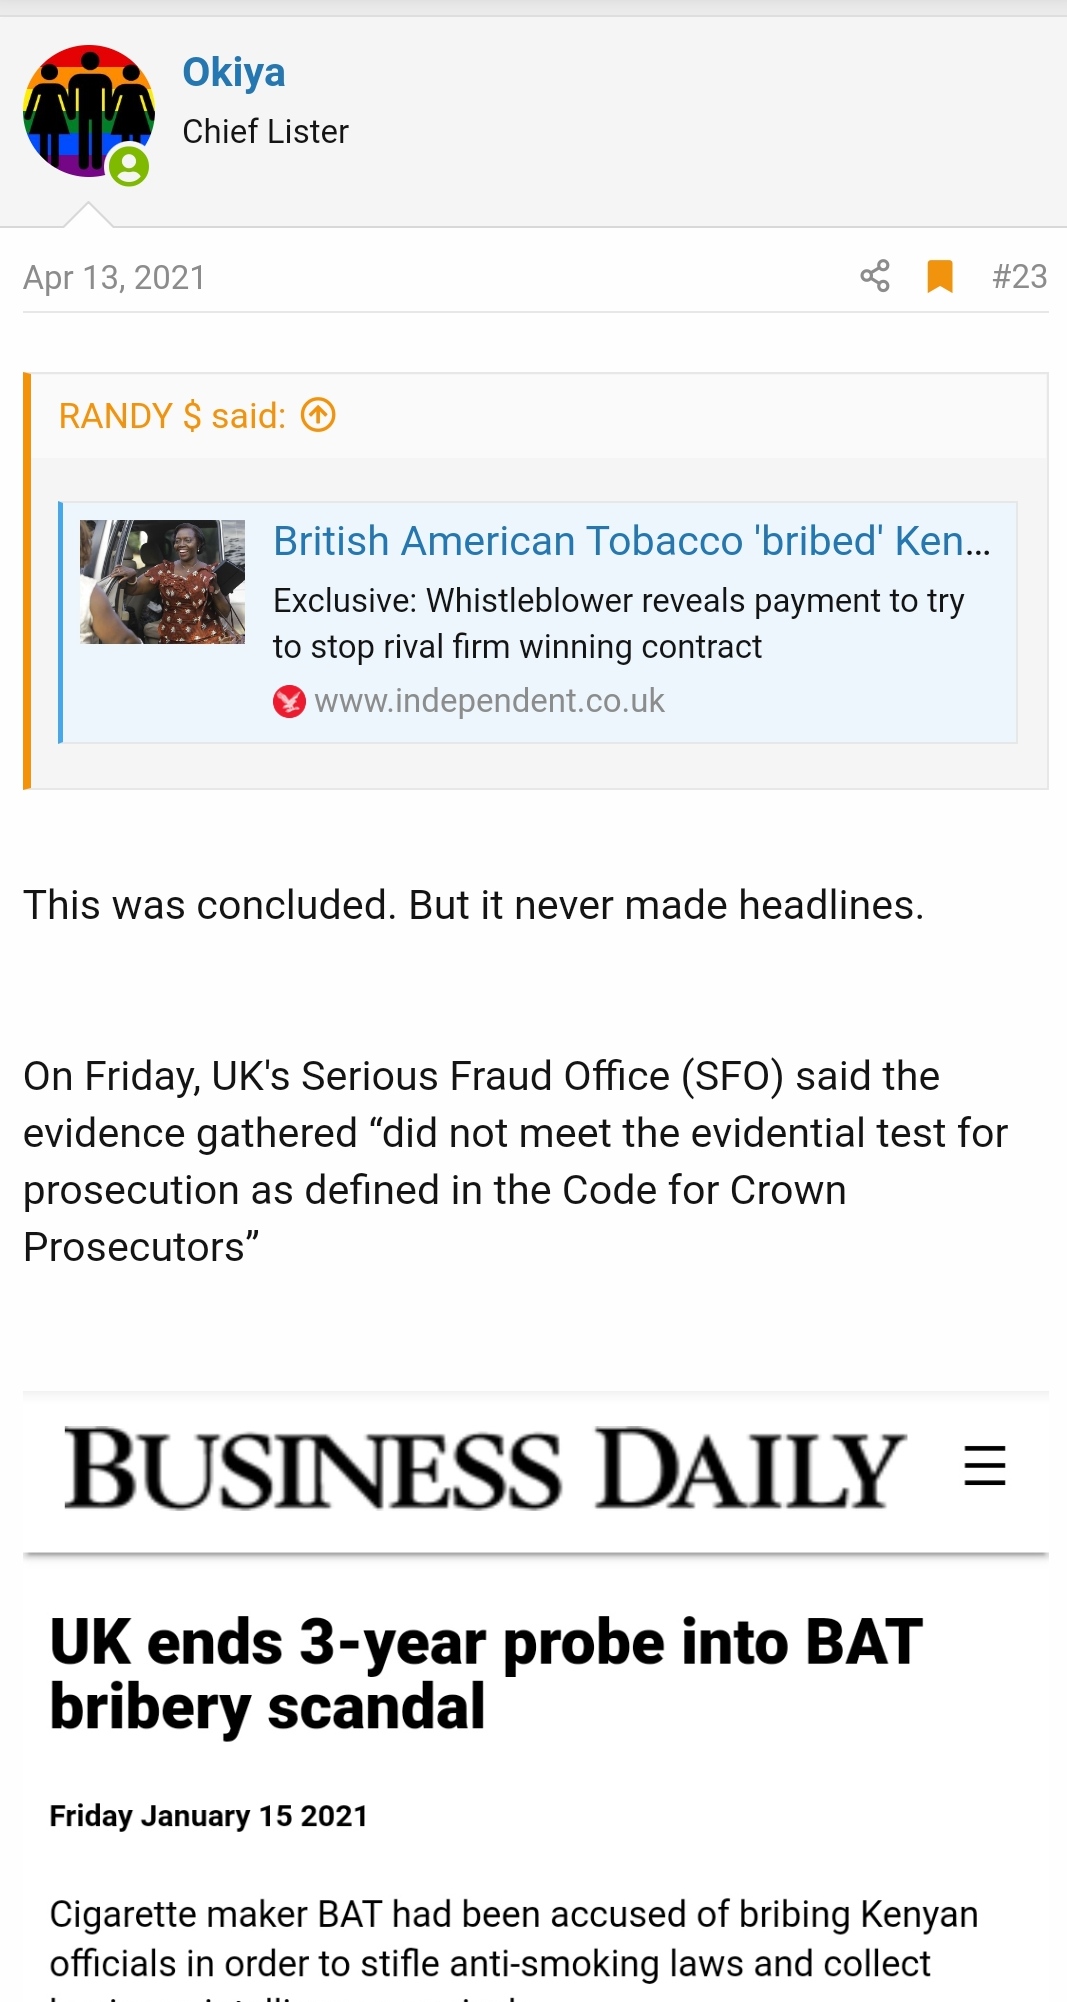Click the green online status badge on the avatar
Image resolution: width=1067 pixels, height=2002 pixels.
pyautogui.click(x=129, y=166)
